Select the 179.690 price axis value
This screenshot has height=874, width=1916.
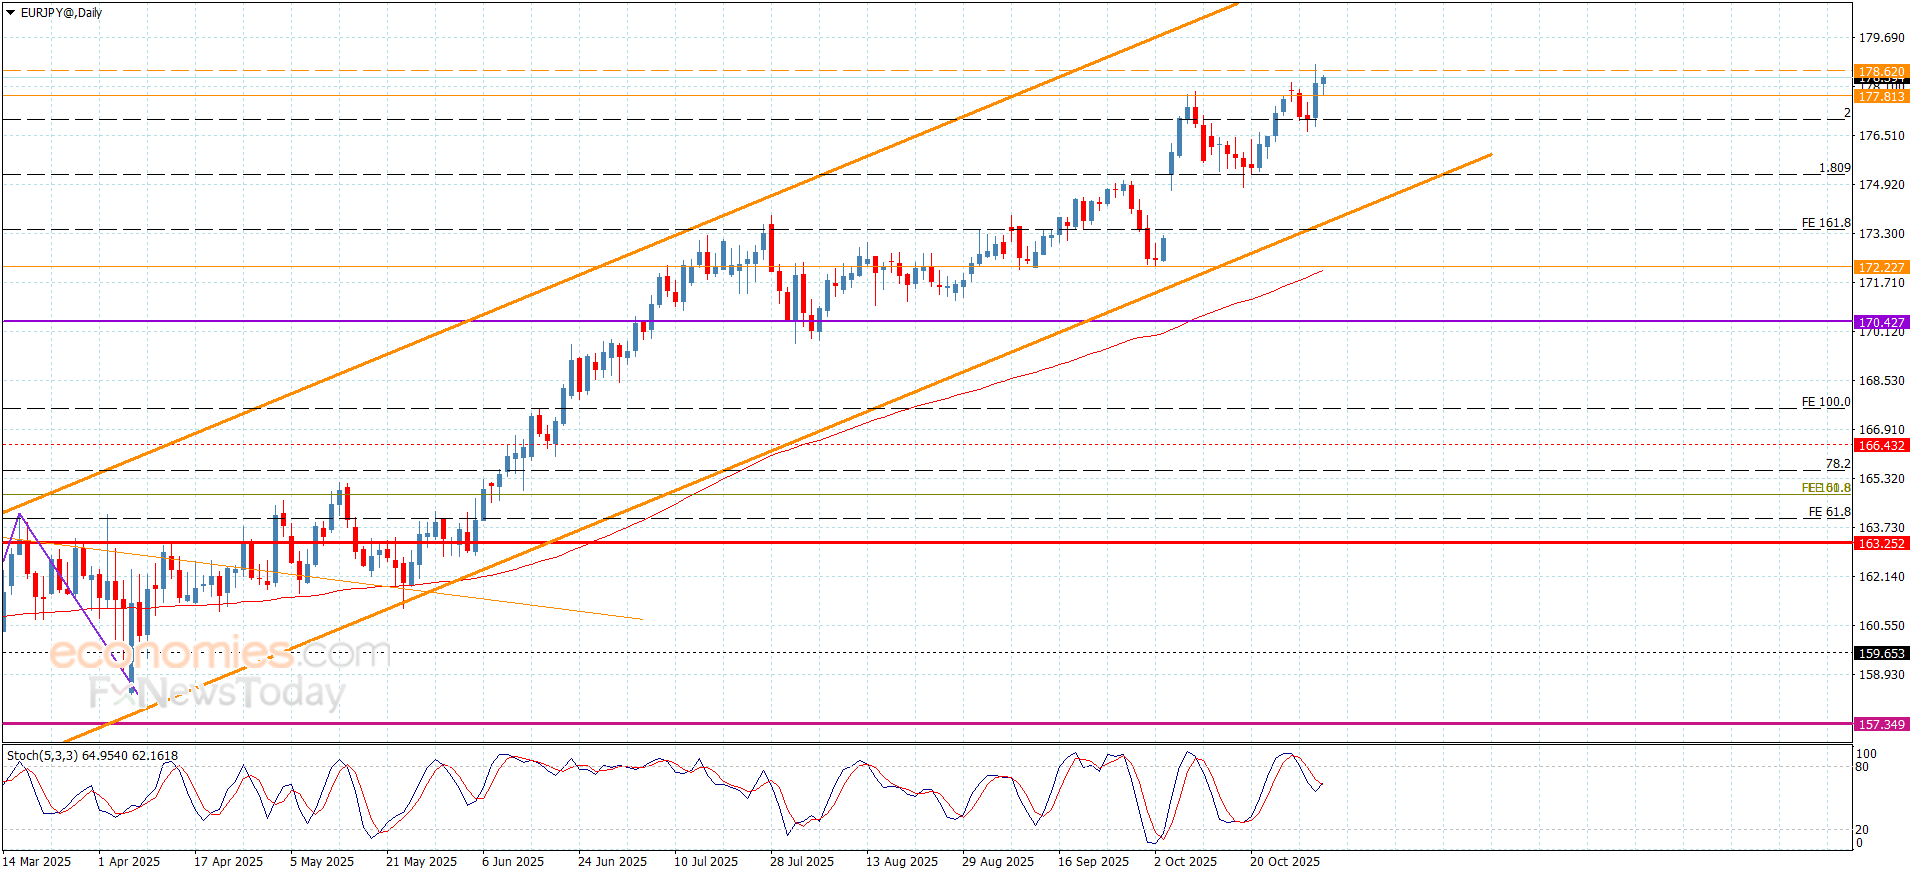1882,38
